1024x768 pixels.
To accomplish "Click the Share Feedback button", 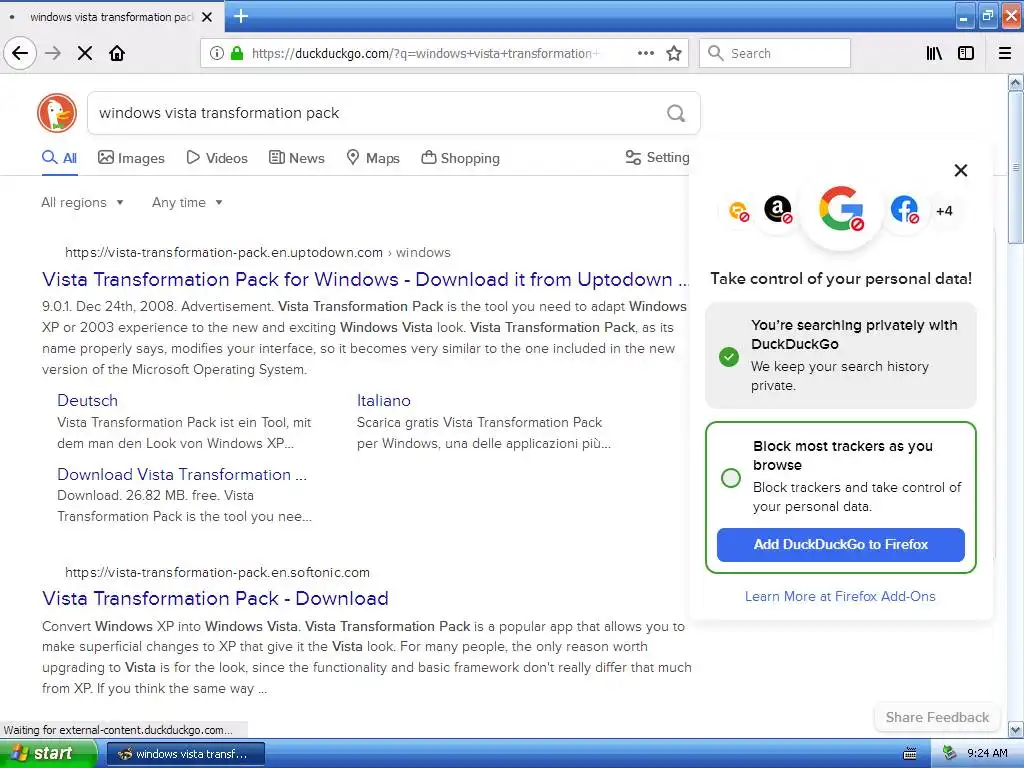I will (x=937, y=717).
